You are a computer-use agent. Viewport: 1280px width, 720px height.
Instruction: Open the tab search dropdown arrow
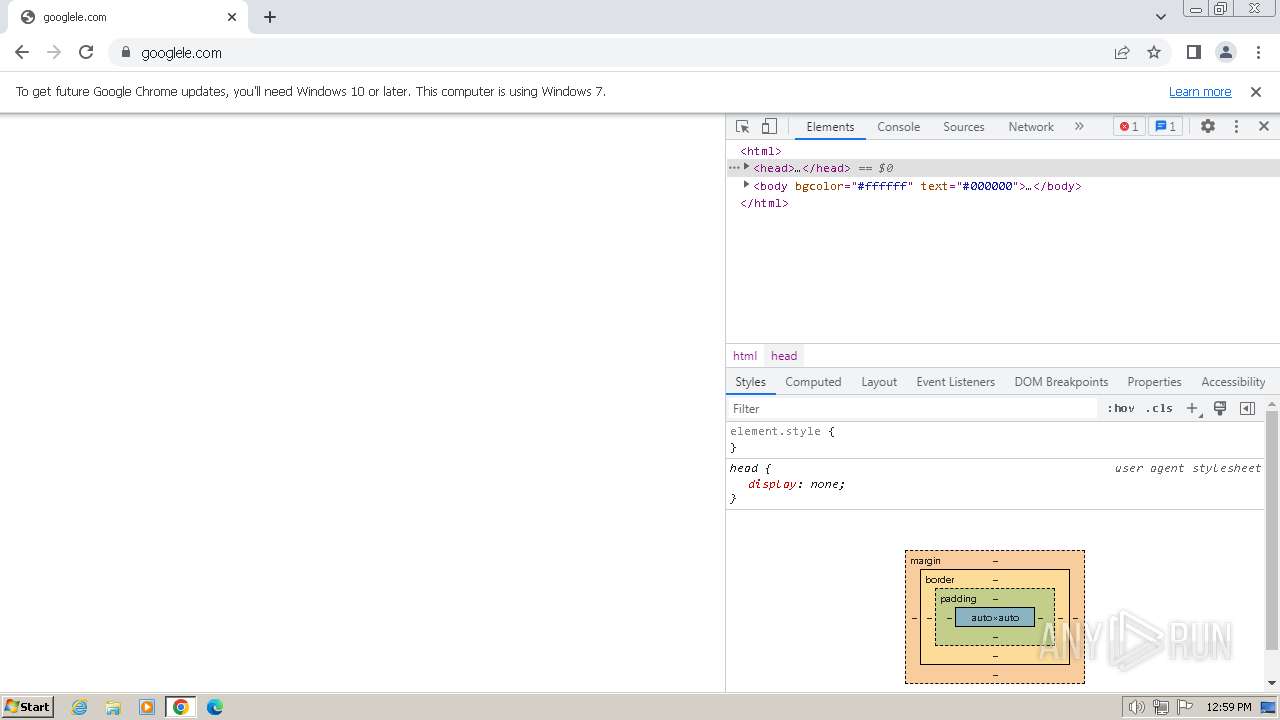[1161, 17]
